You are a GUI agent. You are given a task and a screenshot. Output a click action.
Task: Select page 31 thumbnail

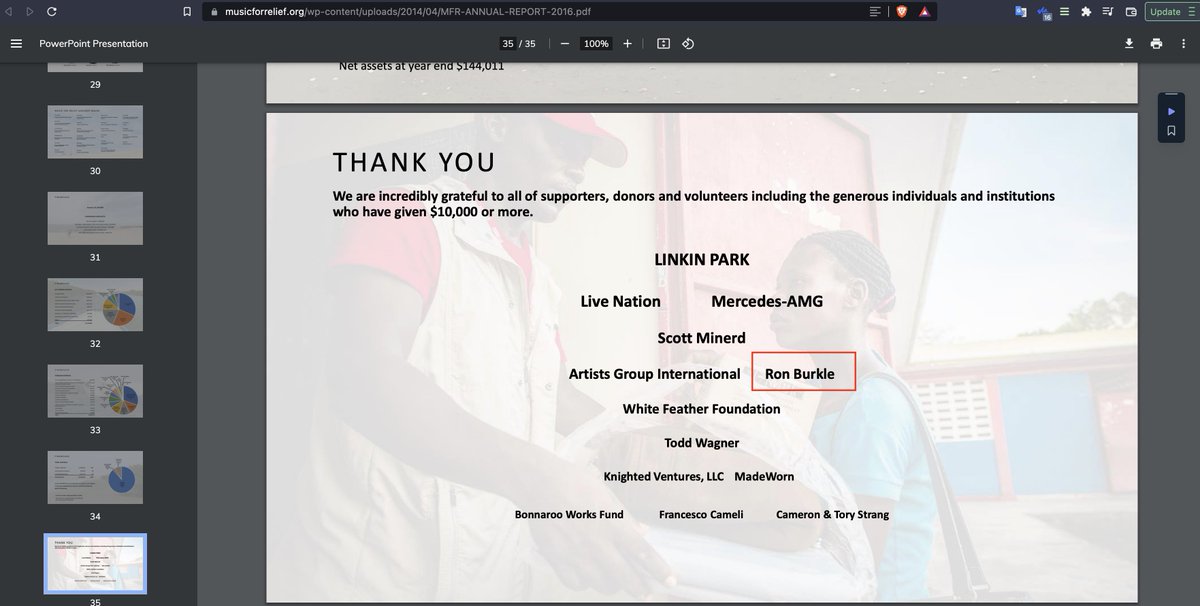95,218
